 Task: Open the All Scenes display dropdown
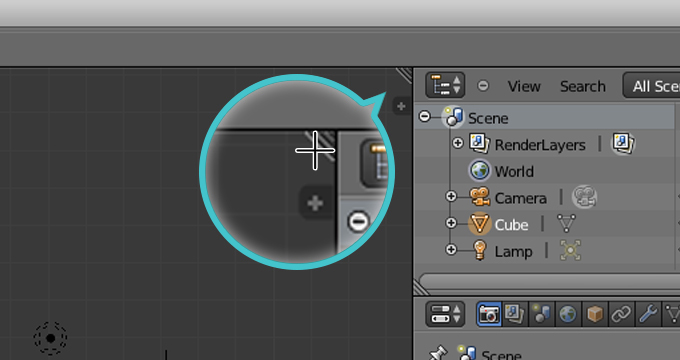click(651, 85)
